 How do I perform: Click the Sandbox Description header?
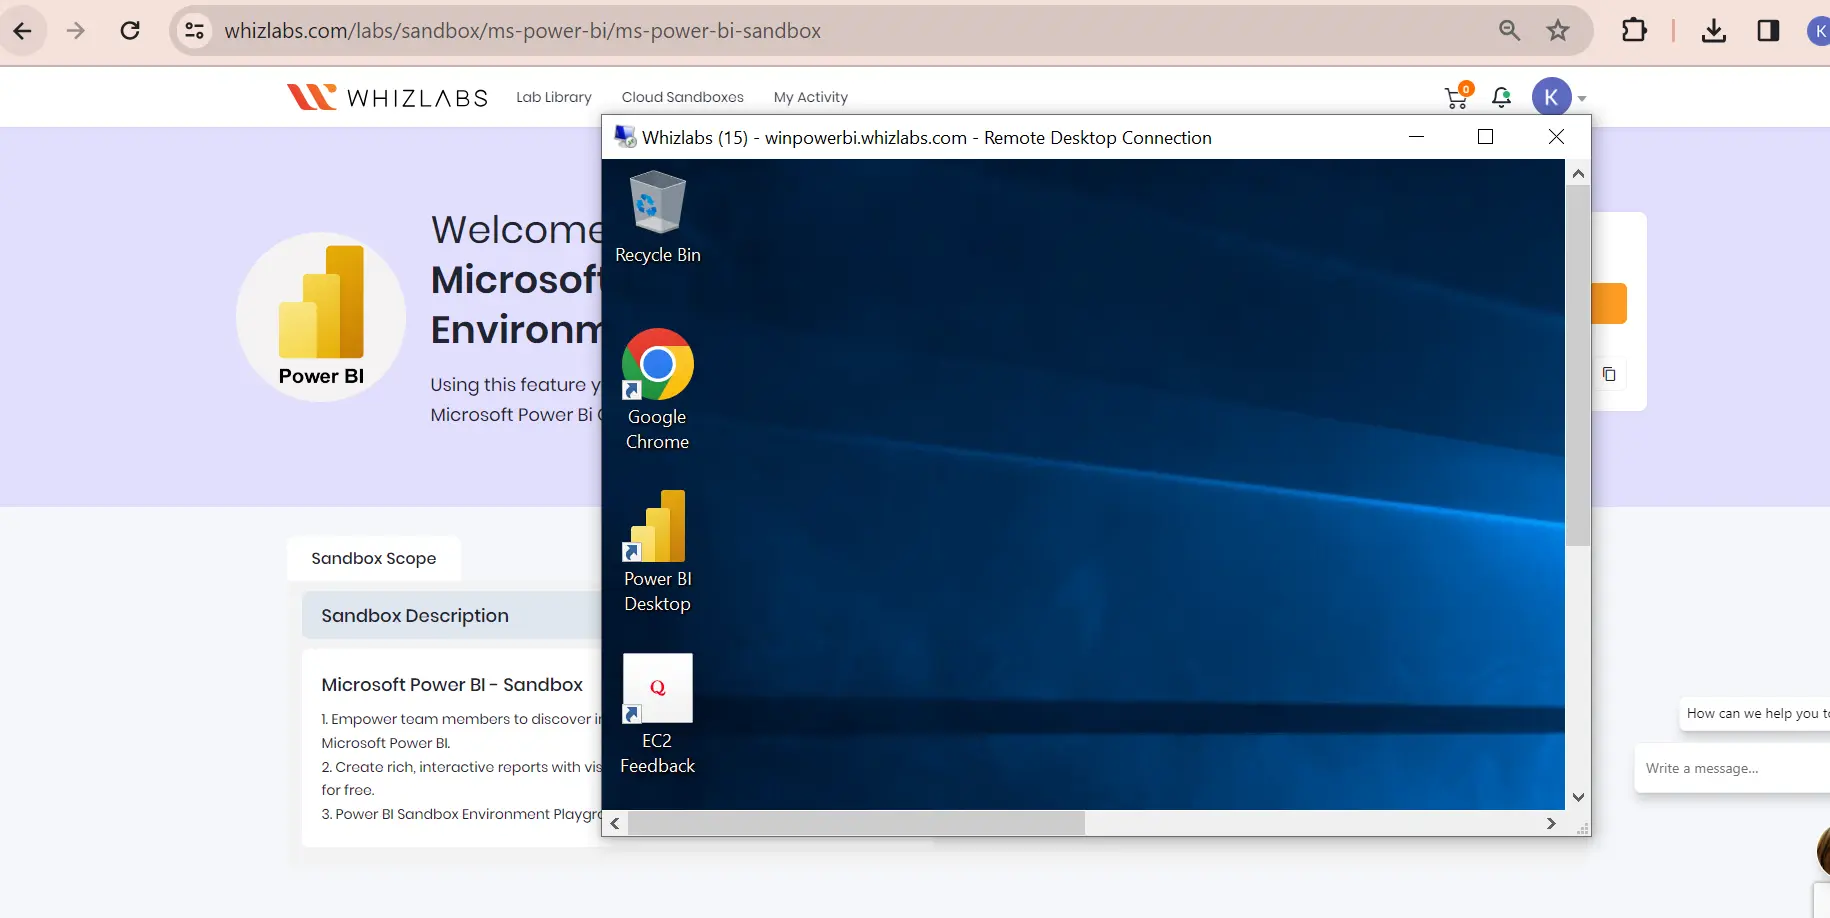452,615
